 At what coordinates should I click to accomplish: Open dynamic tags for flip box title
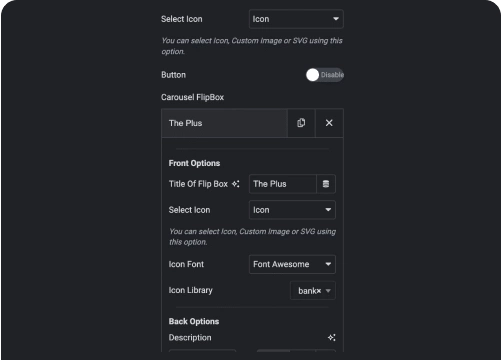(x=326, y=184)
